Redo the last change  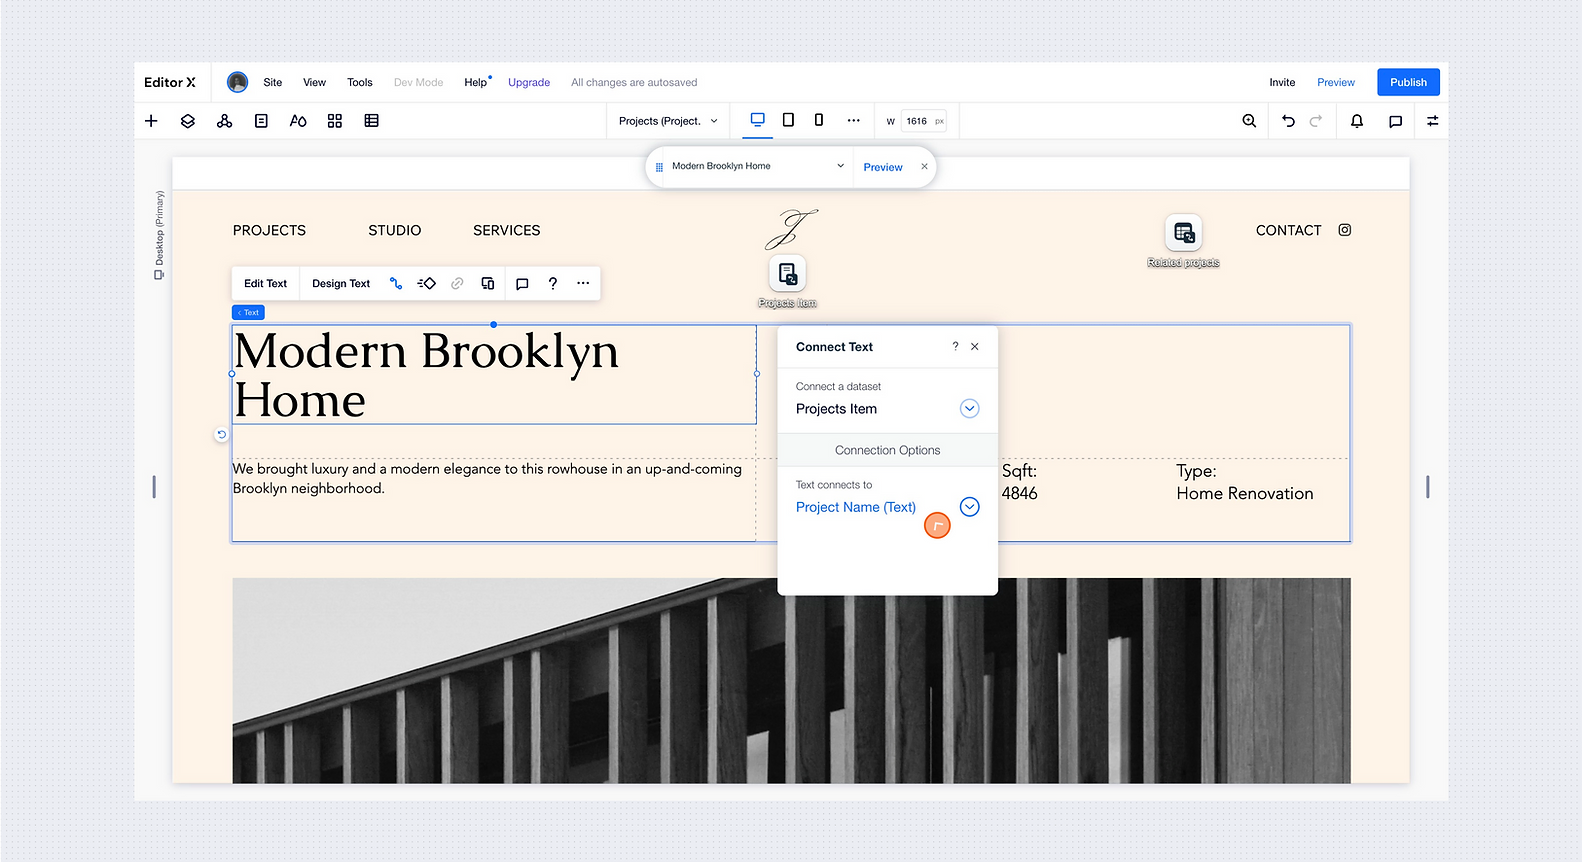pyautogui.click(x=1316, y=121)
